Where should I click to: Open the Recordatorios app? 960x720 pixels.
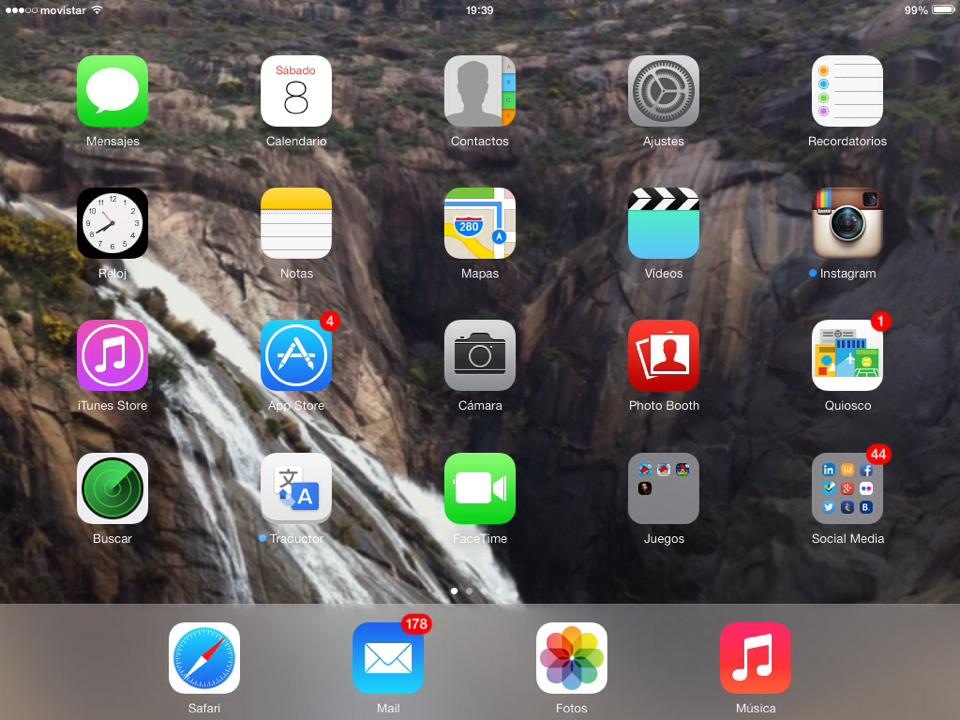click(x=847, y=91)
